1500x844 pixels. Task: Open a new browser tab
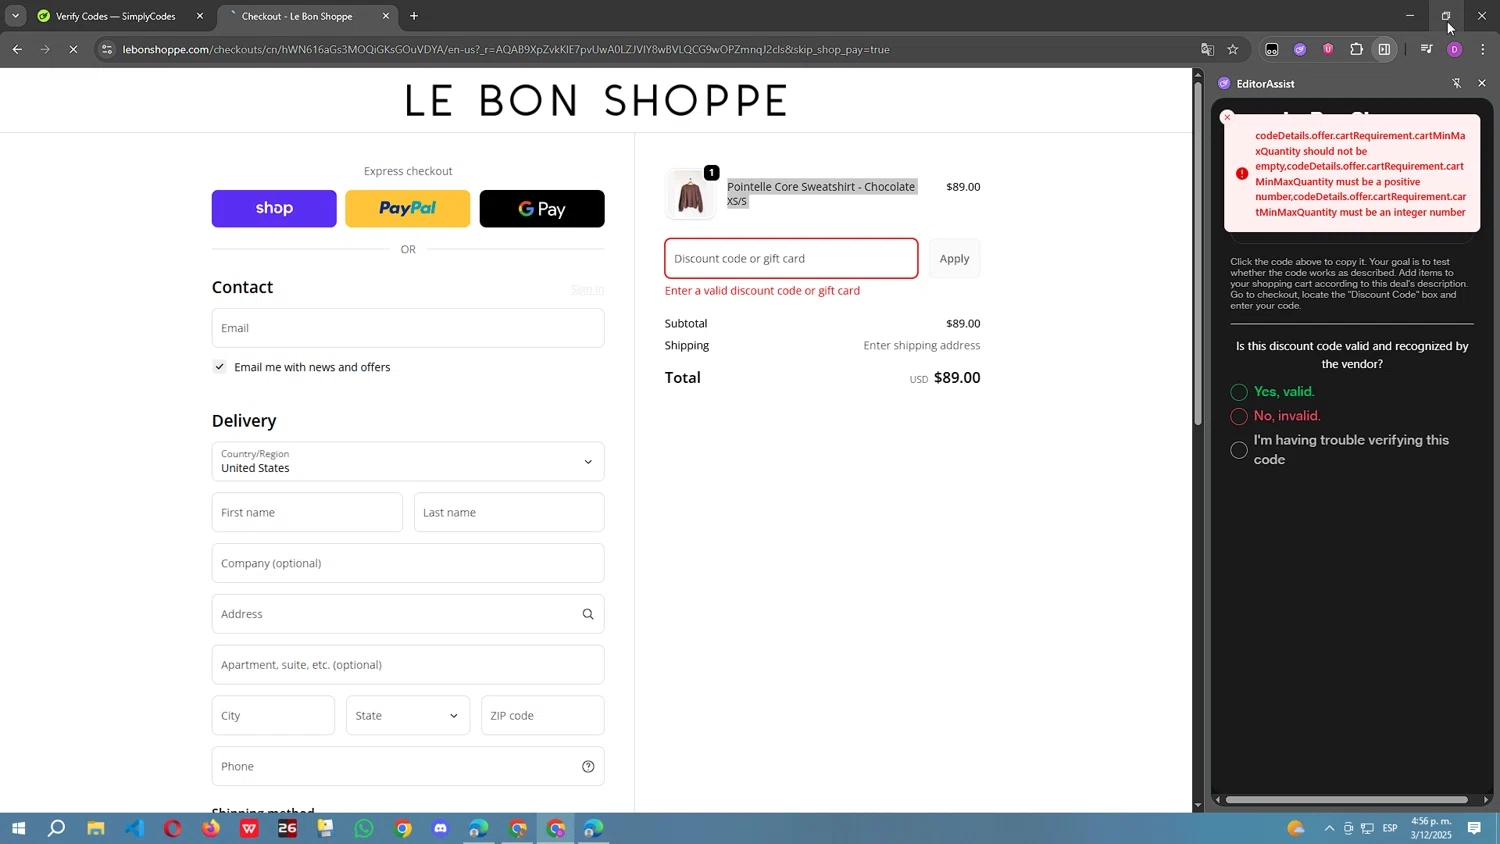414,16
